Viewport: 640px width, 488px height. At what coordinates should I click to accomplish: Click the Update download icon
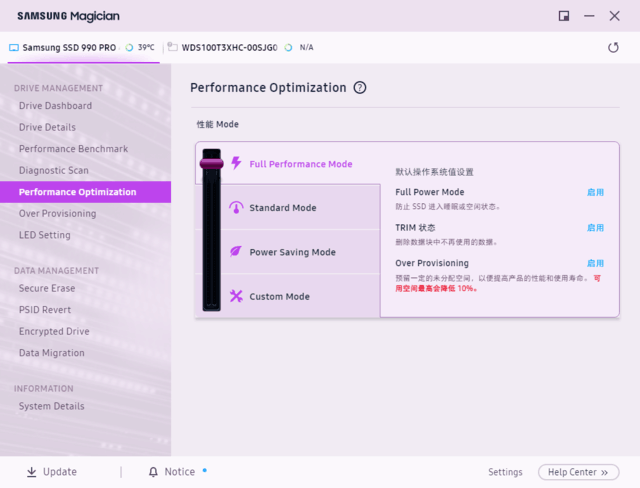pyautogui.click(x=32, y=472)
